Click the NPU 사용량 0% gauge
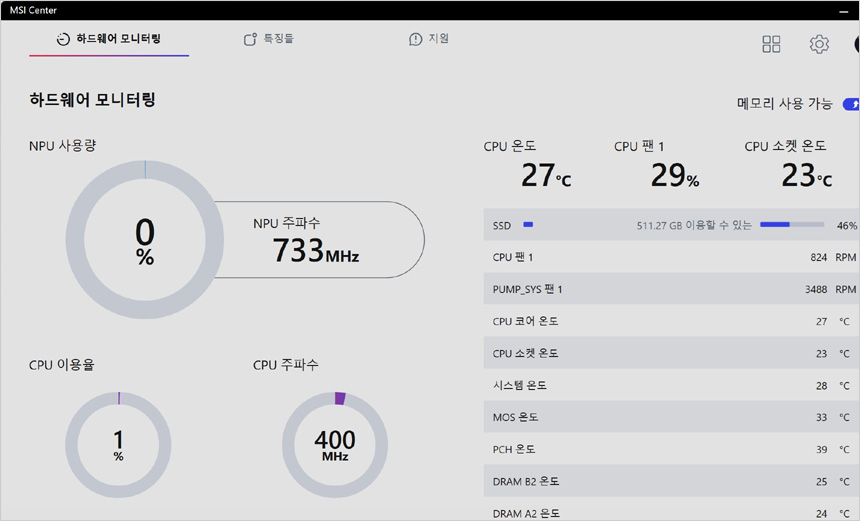Viewport: 860px width, 521px height. 145,240
